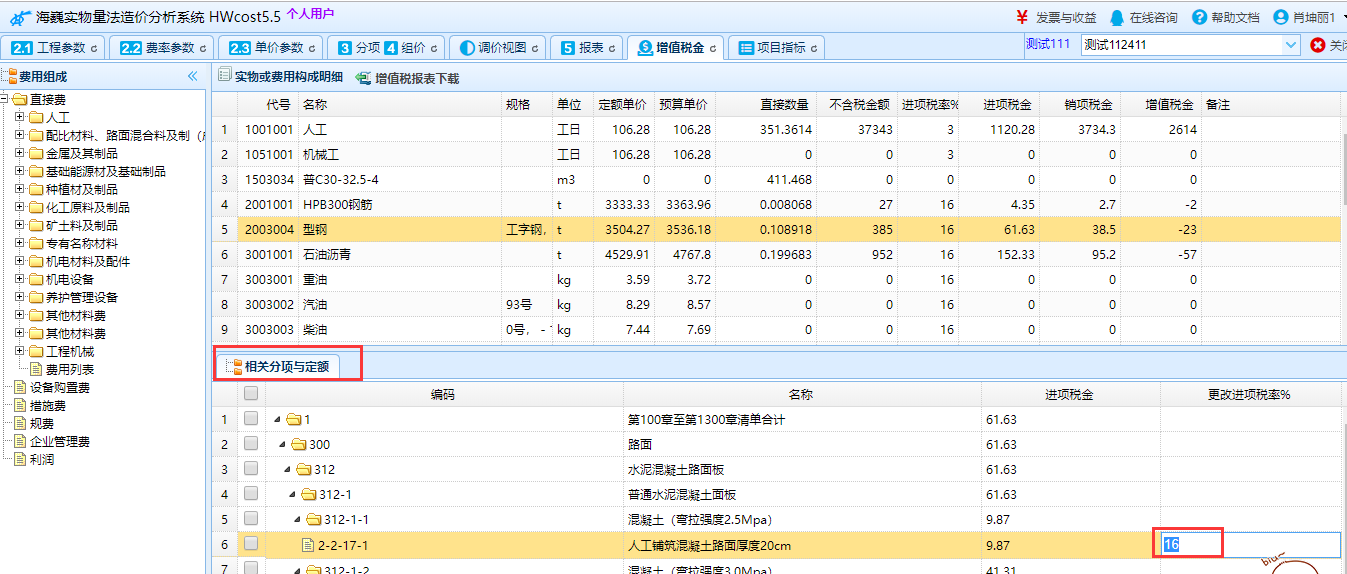Collapse the 直接费 tree node

click(x=4, y=99)
